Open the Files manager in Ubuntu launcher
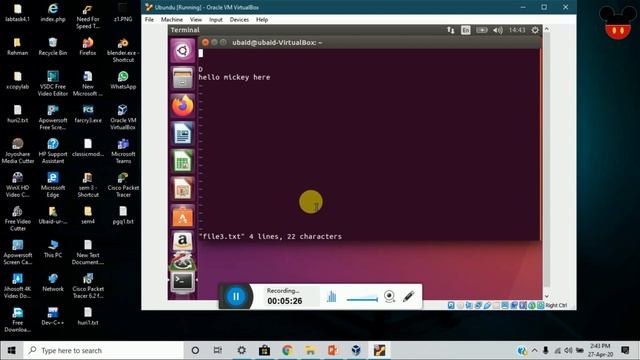Viewport: 640px width, 360px height. [x=182, y=78]
